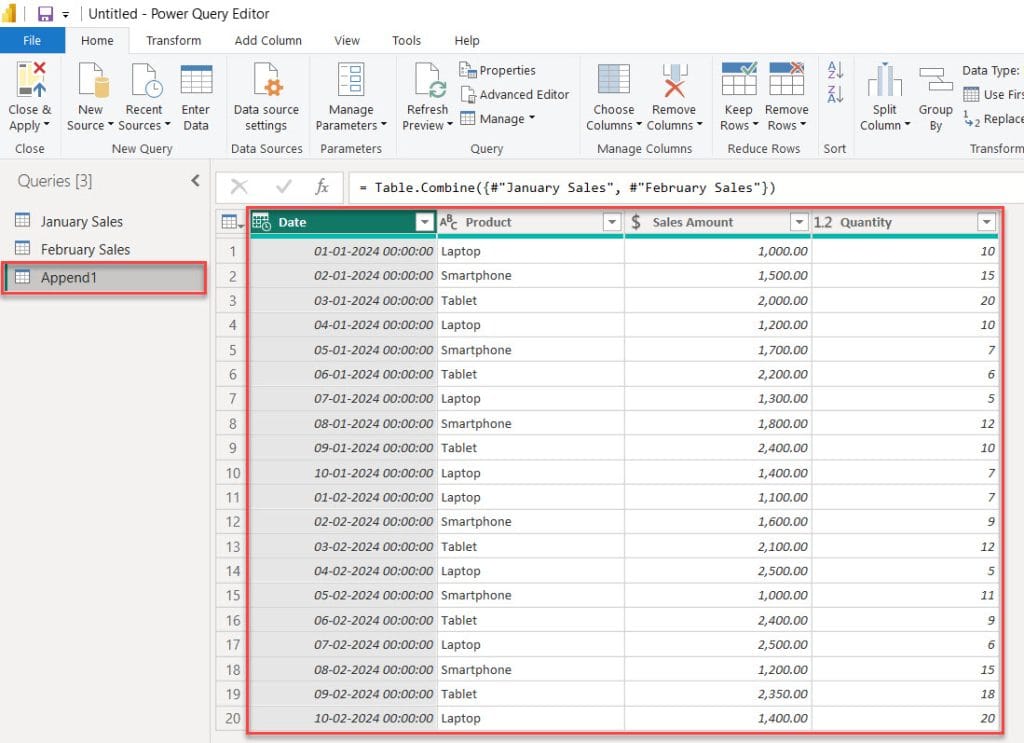Click the 01-02-2024 00:00:00 date cell
The height and width of the screenshot is (743, 1024).
[x=344, y=498]
